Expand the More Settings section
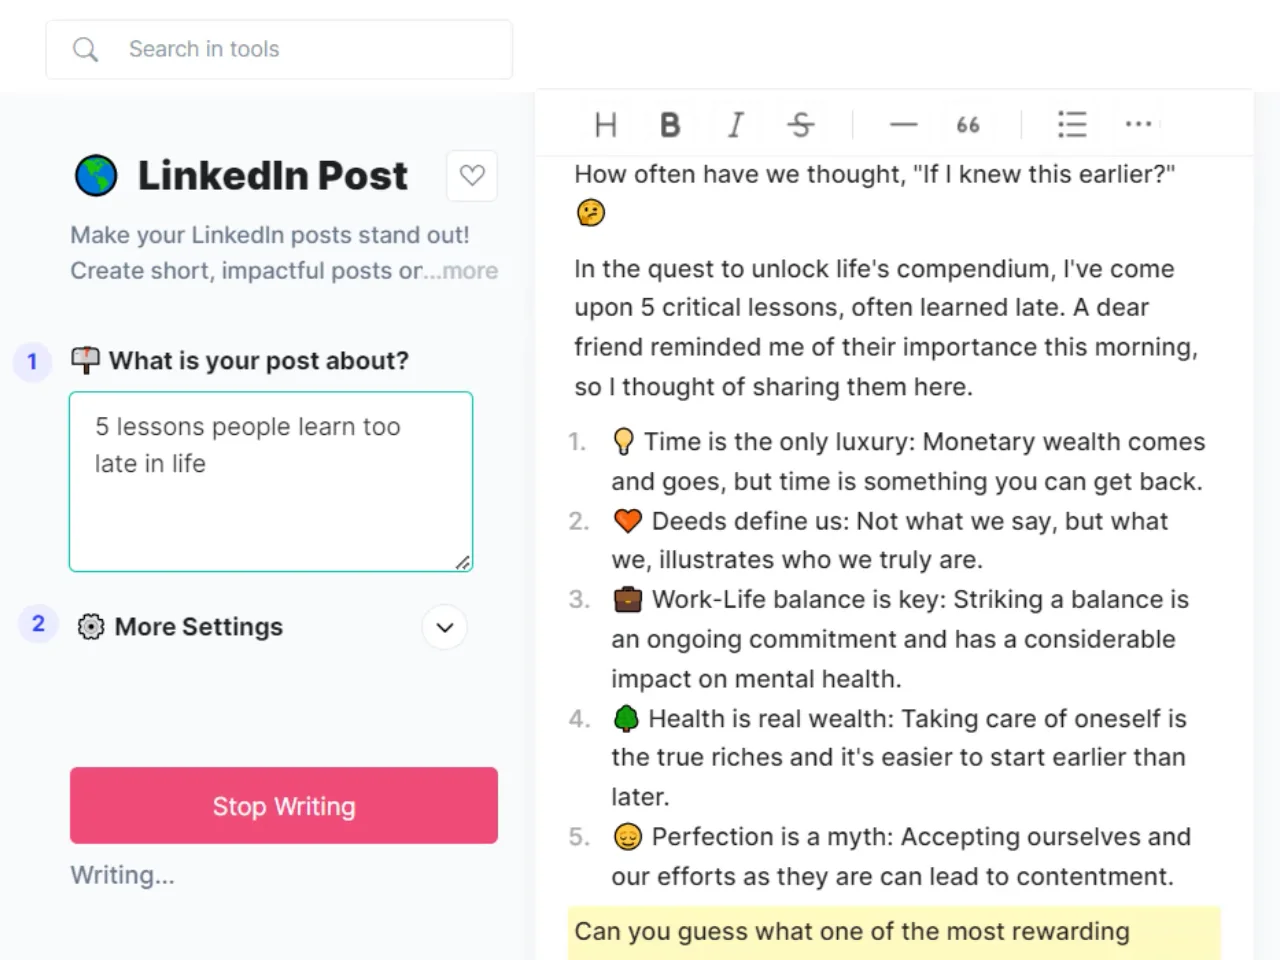The width and height of the screenshot is (1280, 960). [x=445, y=628]
